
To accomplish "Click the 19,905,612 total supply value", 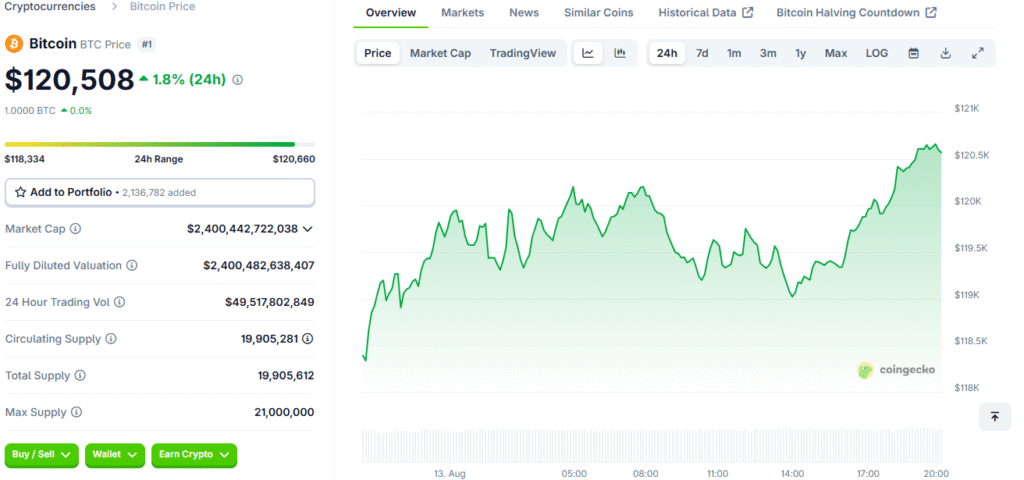I will (286, 376).
